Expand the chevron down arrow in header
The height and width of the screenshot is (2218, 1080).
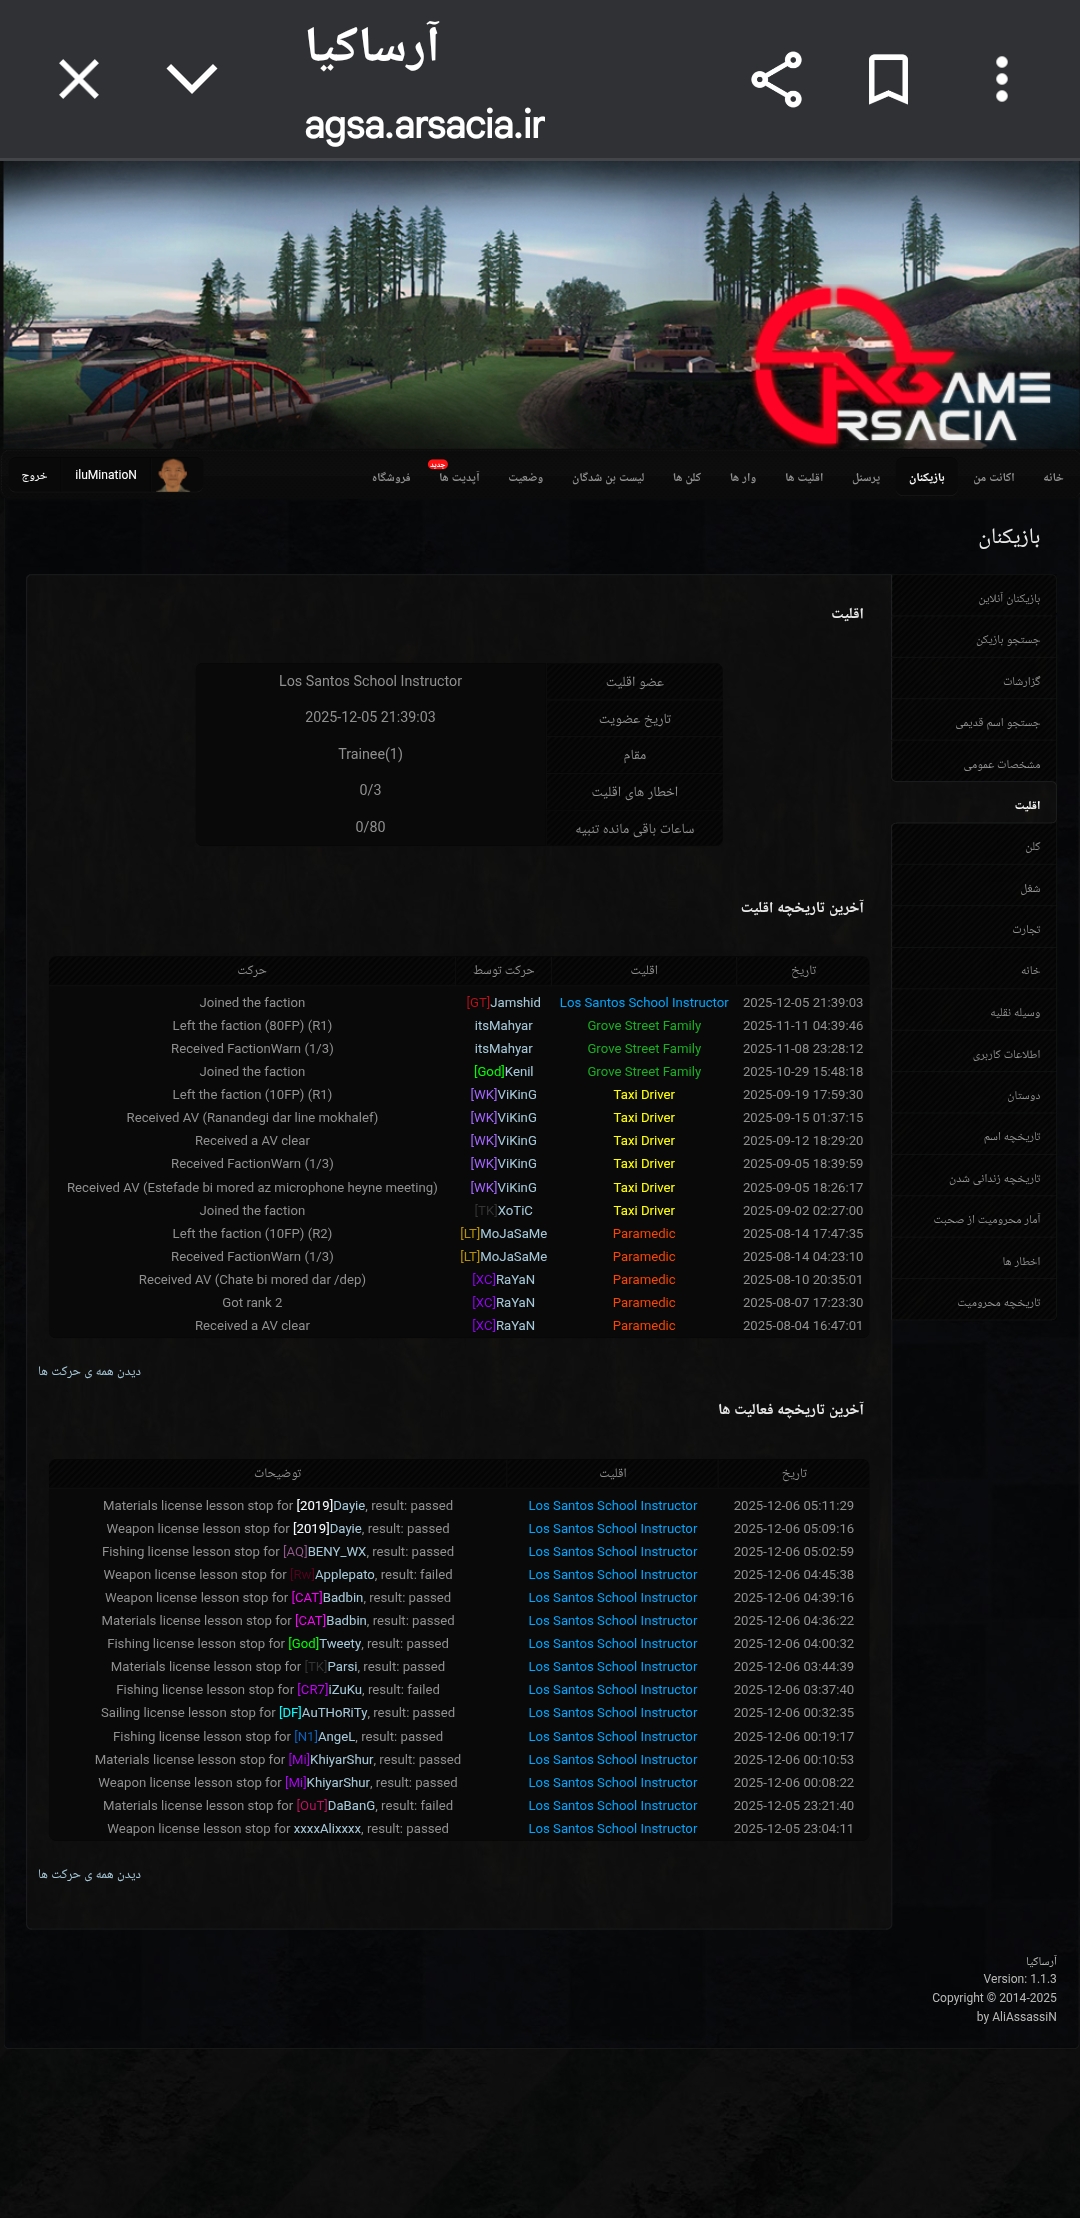pos(192,79)
